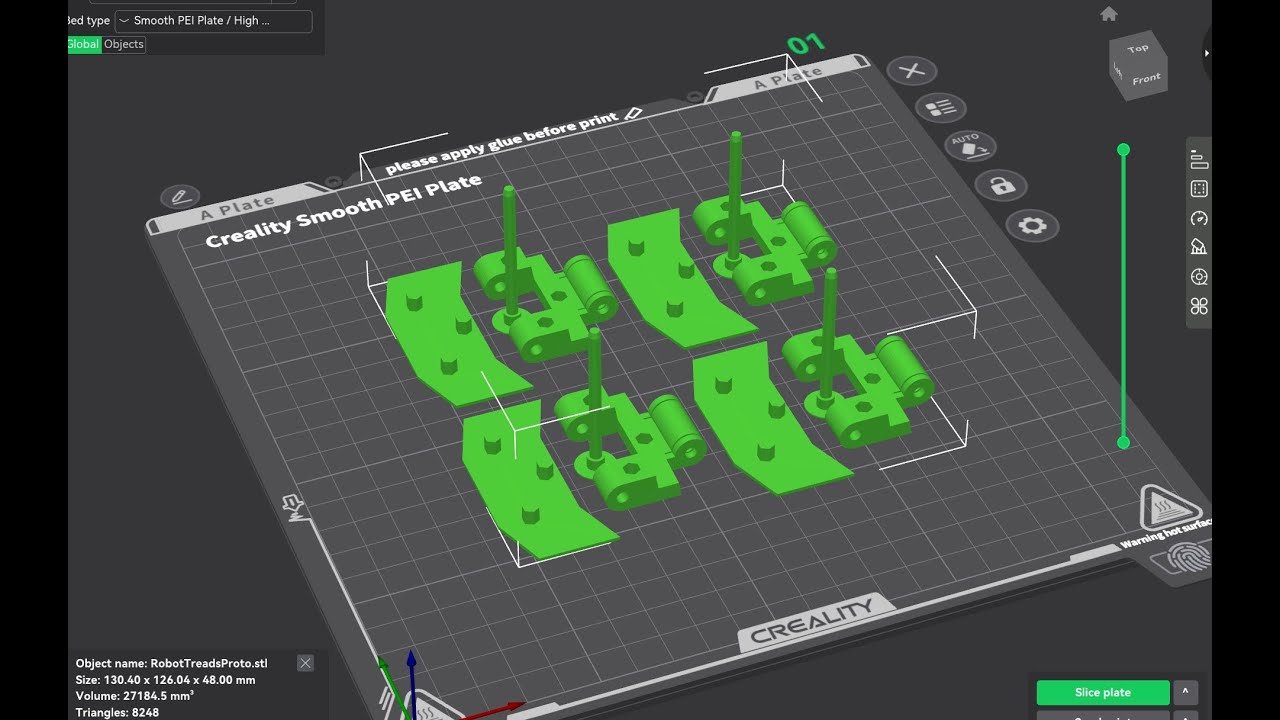Reset view with the home icon
The height and width of the screenshot is (720, 1280).
(1108, 14)
